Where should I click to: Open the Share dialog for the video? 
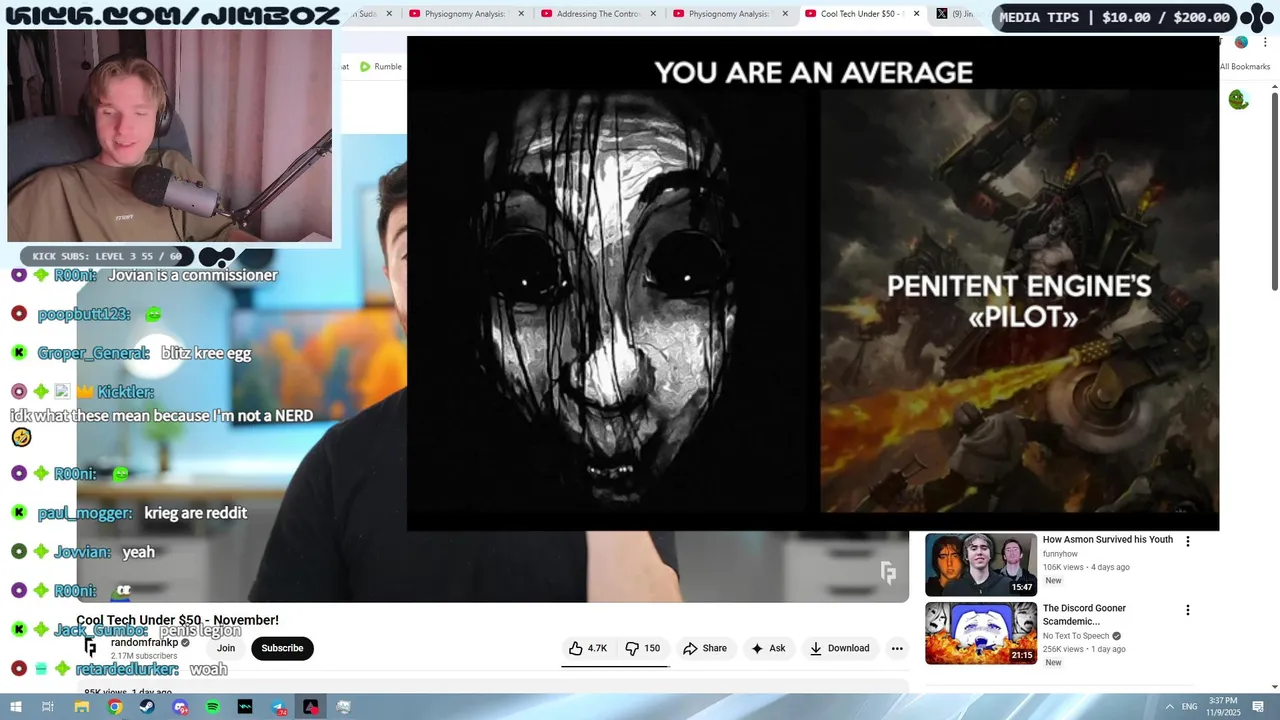tap(704, 648)
